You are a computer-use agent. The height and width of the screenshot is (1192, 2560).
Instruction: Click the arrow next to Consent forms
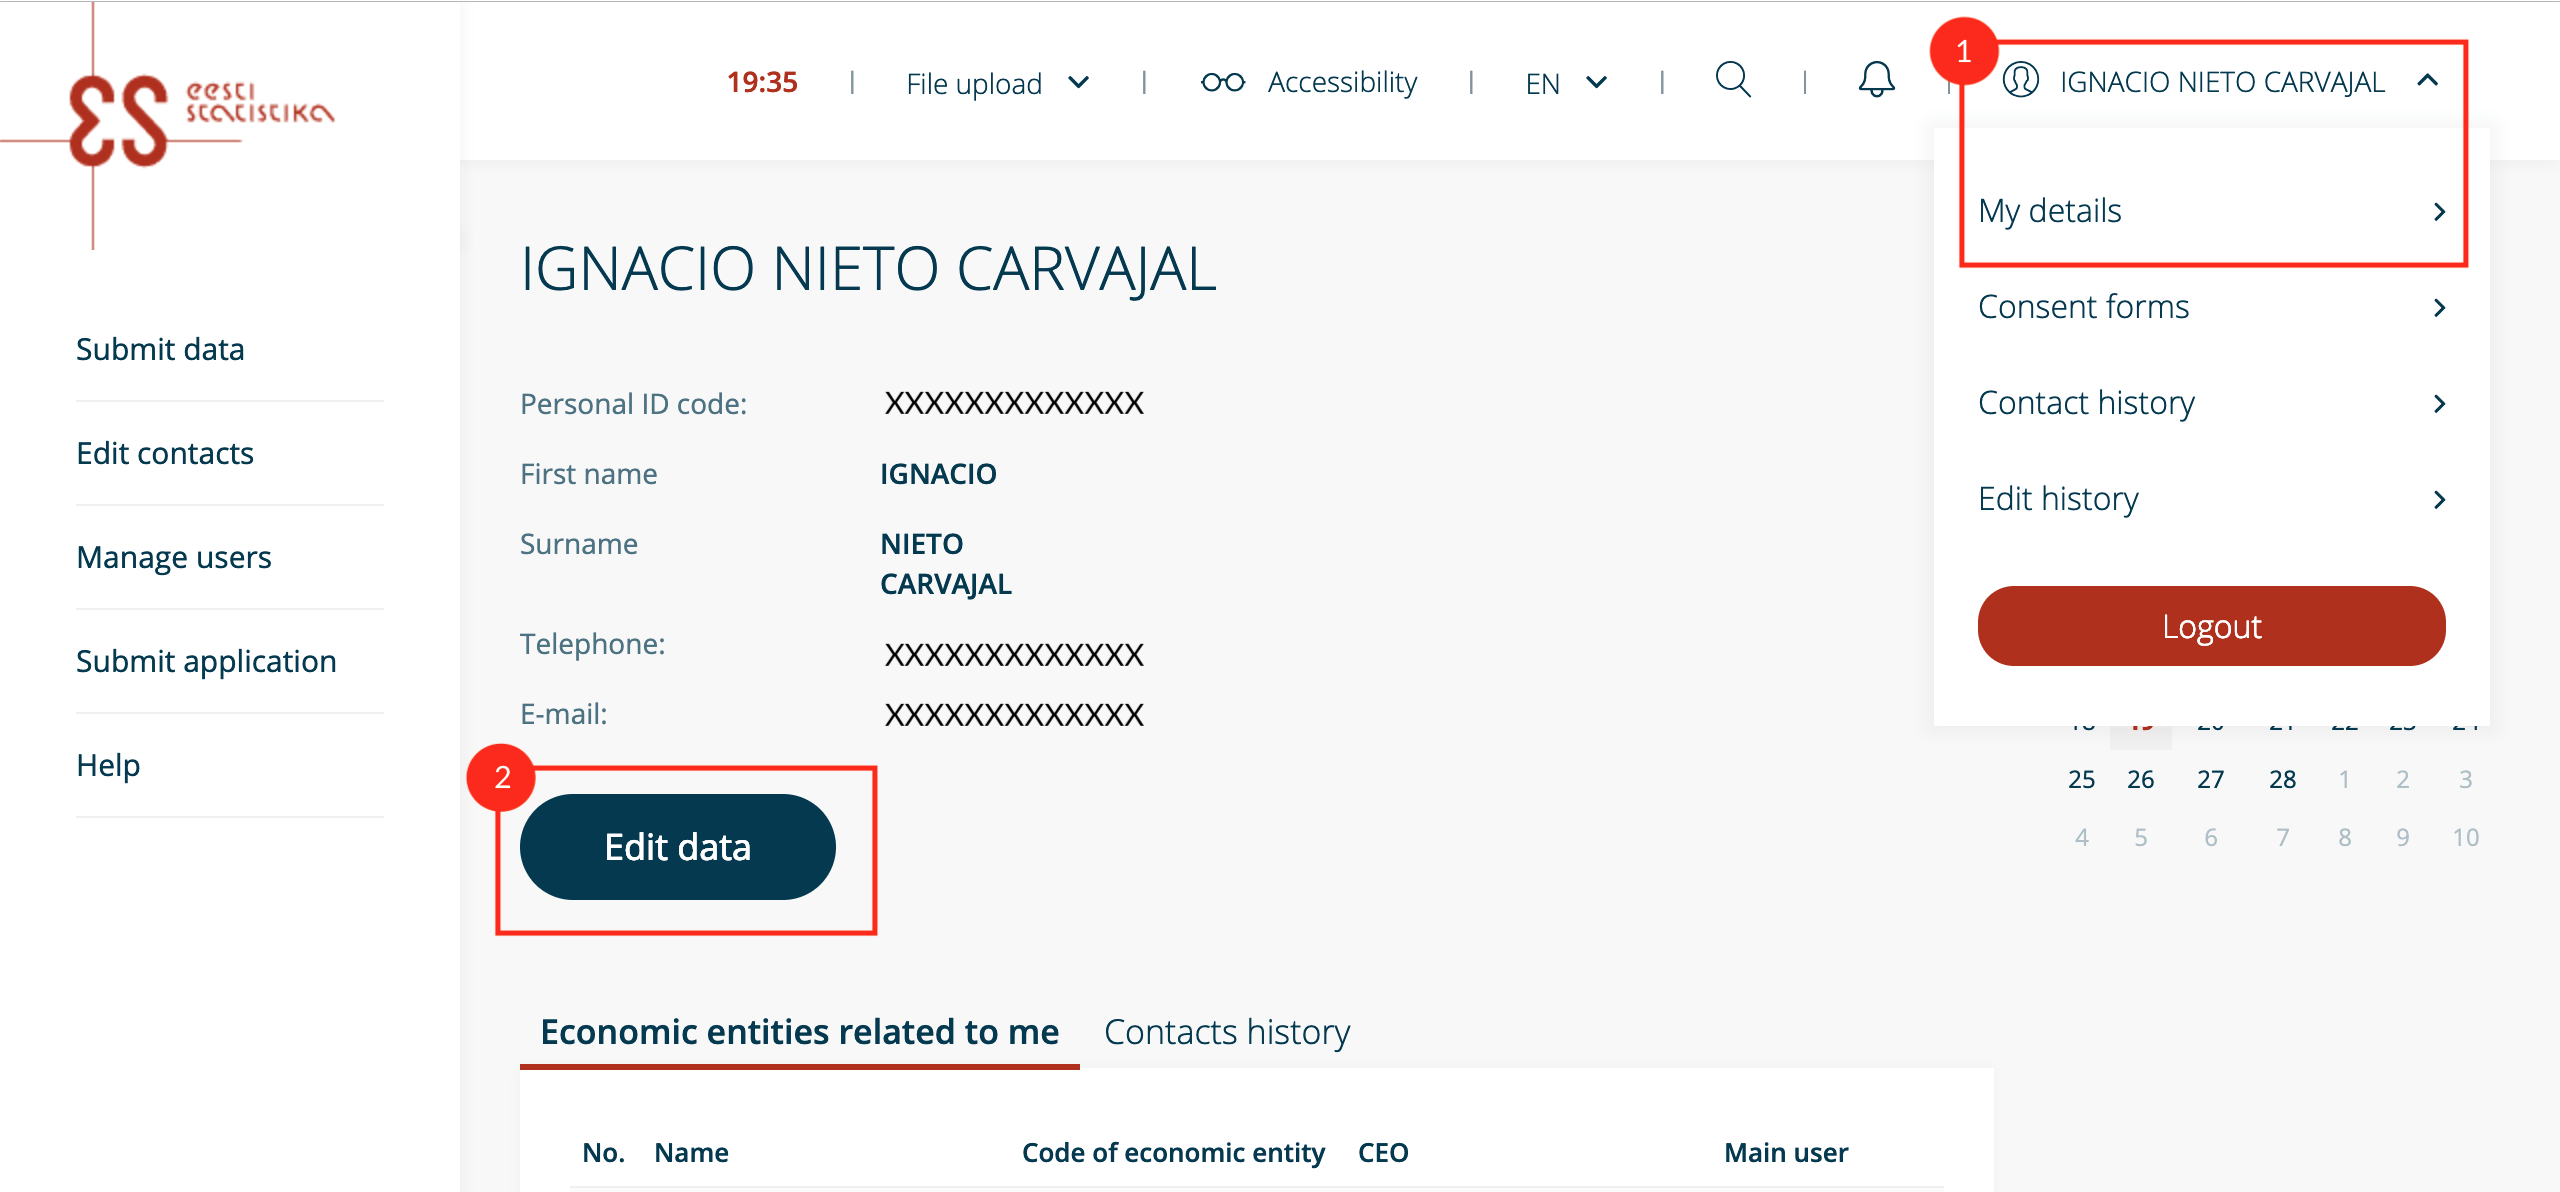(x=2441, y=307)
